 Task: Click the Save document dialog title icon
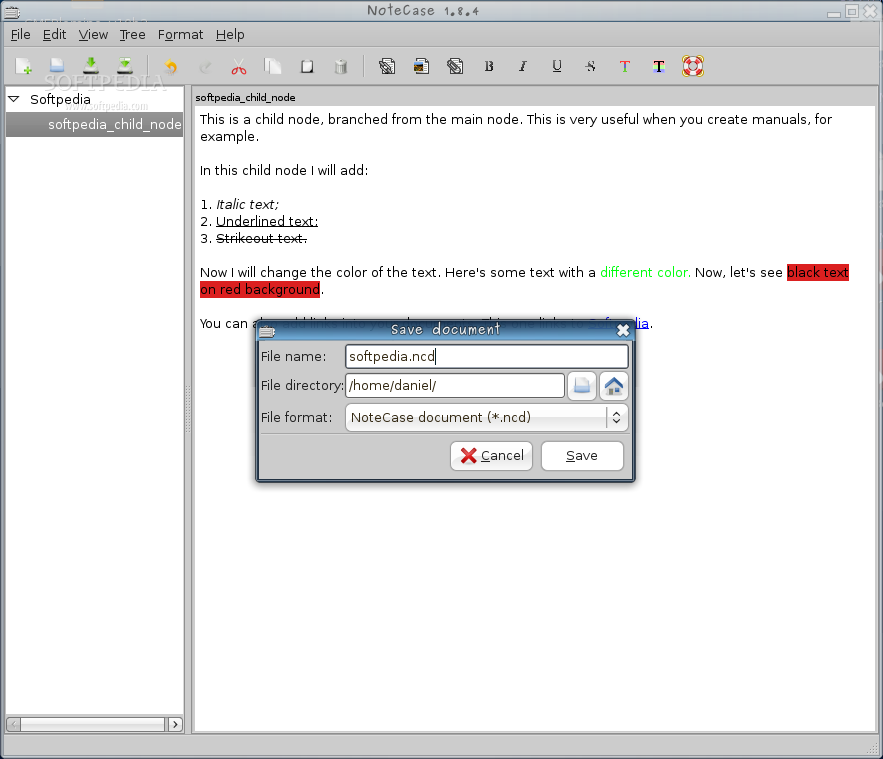(x=267, y=331)
